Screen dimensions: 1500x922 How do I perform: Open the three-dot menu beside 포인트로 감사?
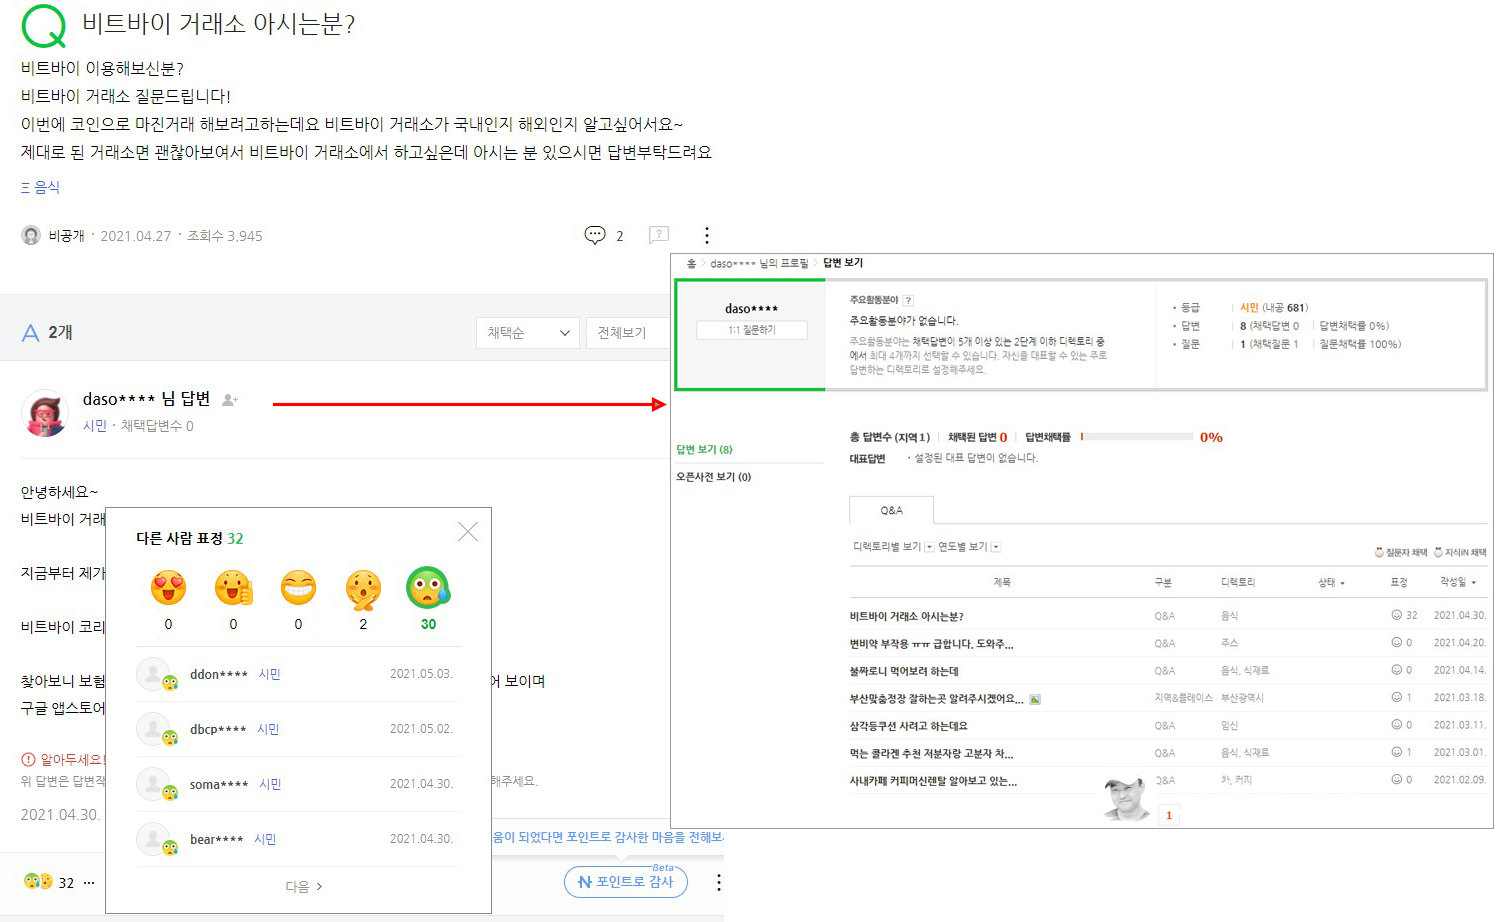[718, 882]
